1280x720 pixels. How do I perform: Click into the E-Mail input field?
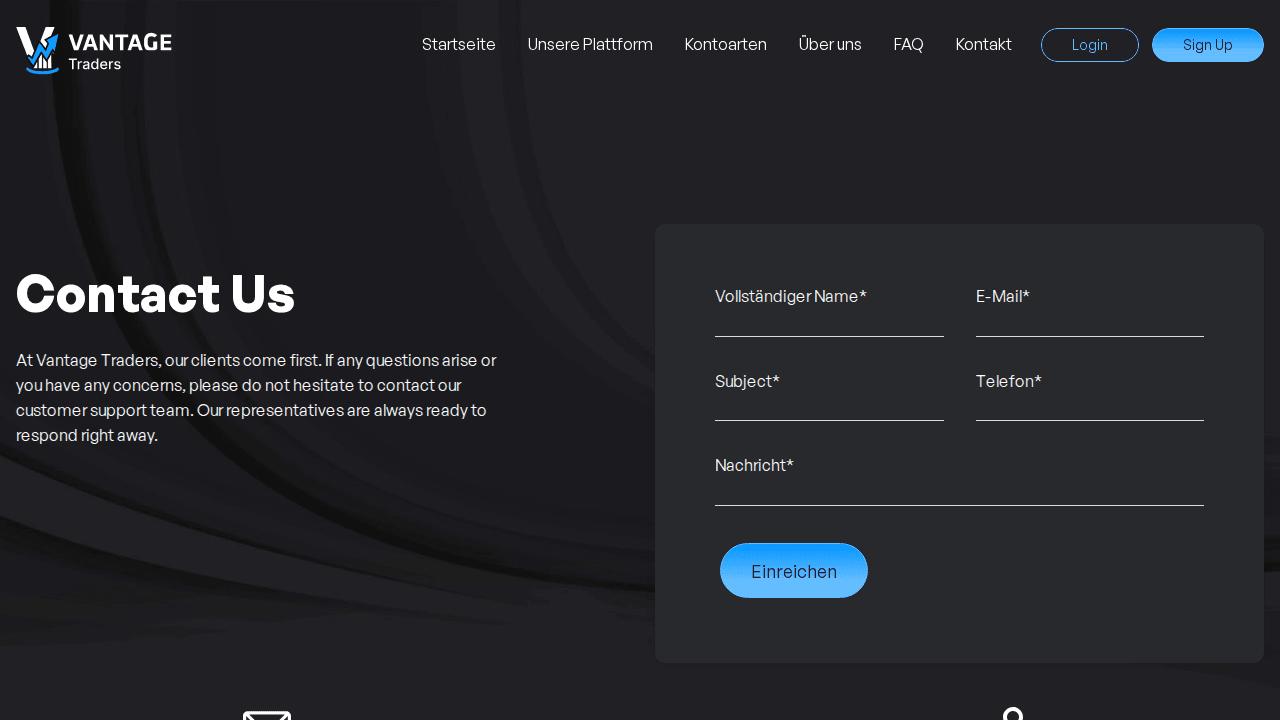pyautogui.click(x=1089, y=322)
